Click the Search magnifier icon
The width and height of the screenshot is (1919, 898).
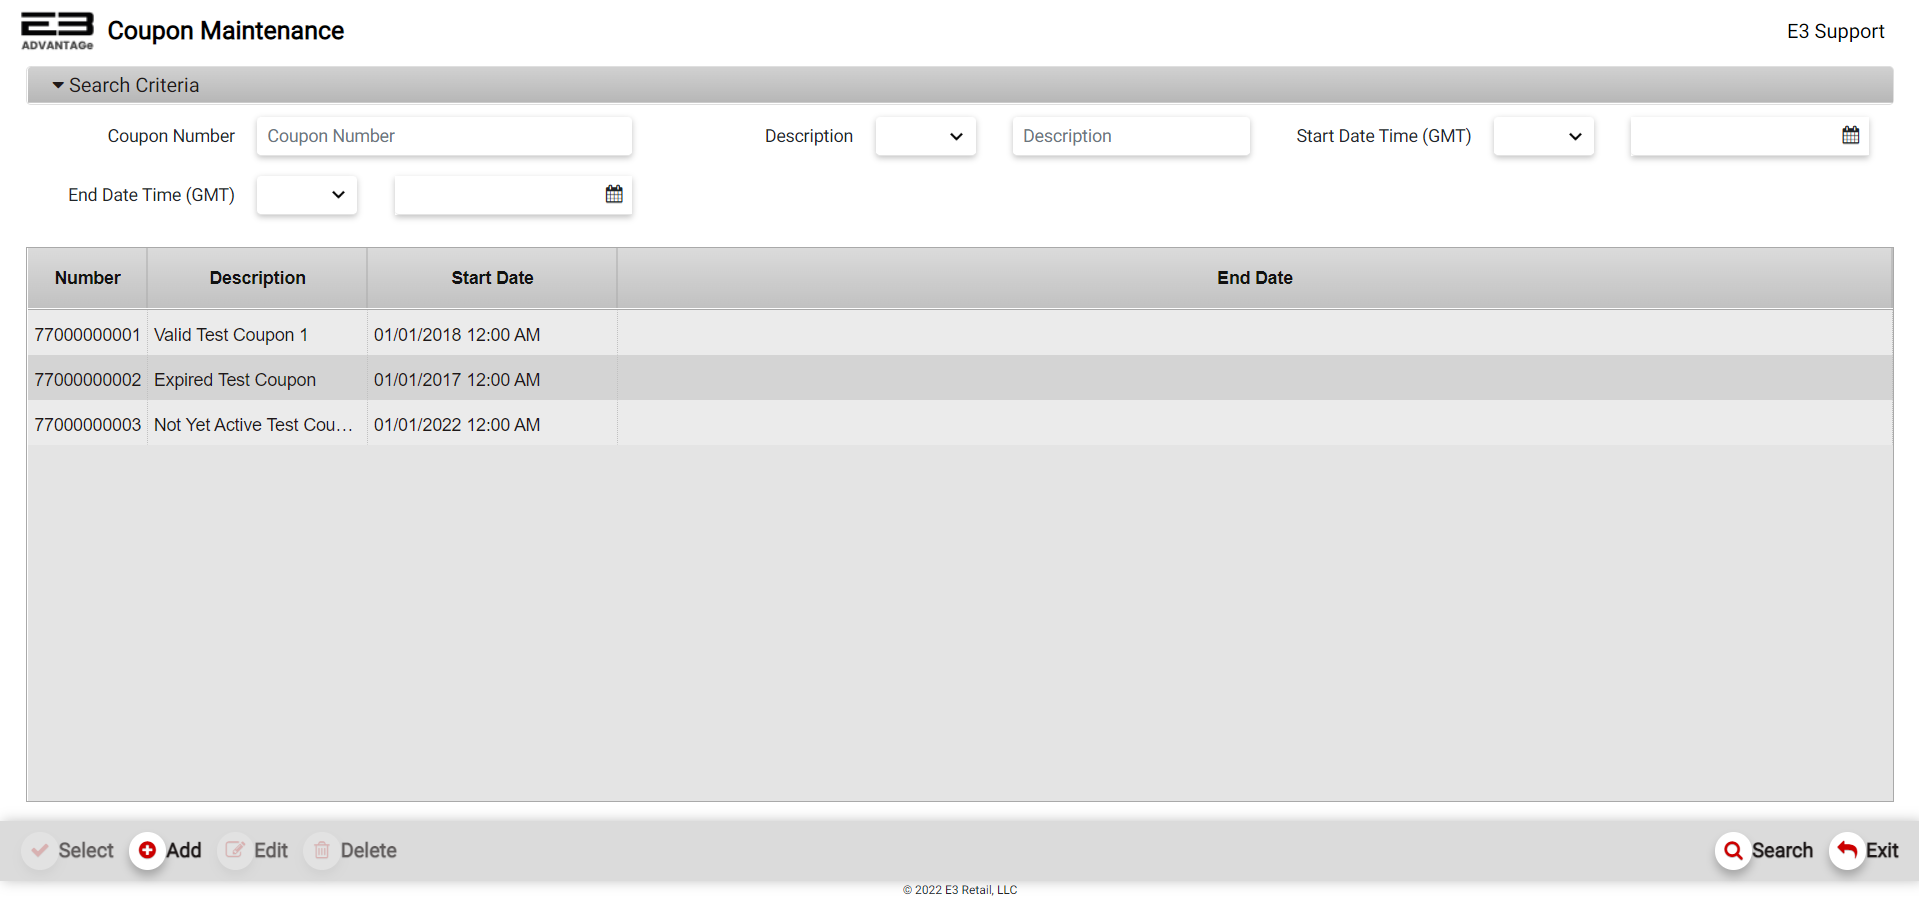pyautogui.click(x=1733, y=850)
